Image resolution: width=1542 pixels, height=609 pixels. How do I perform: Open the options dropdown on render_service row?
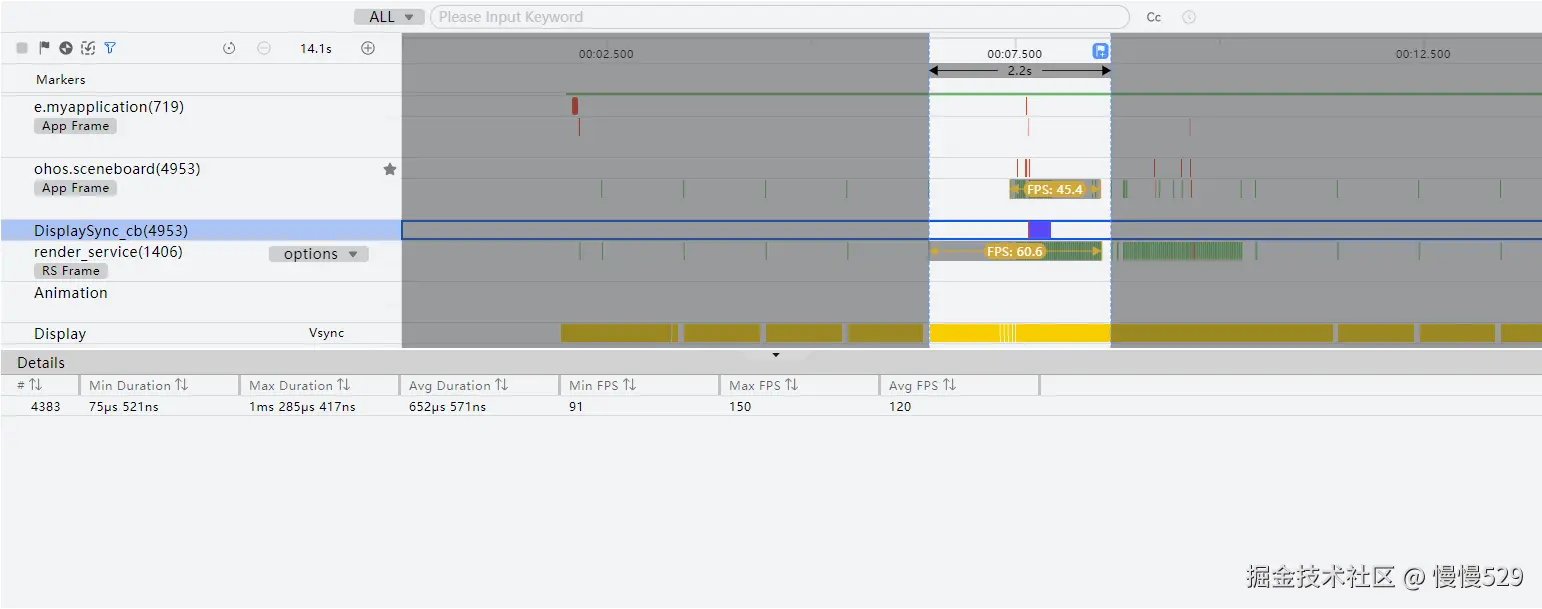(319, 254)
